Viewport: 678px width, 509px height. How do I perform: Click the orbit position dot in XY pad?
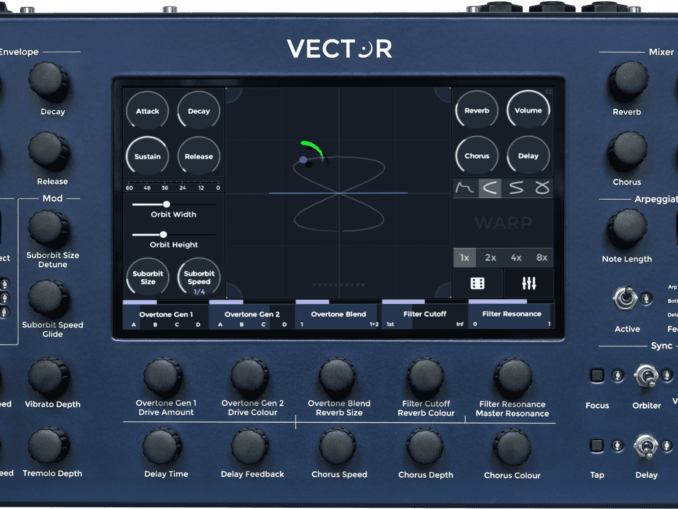304,160
